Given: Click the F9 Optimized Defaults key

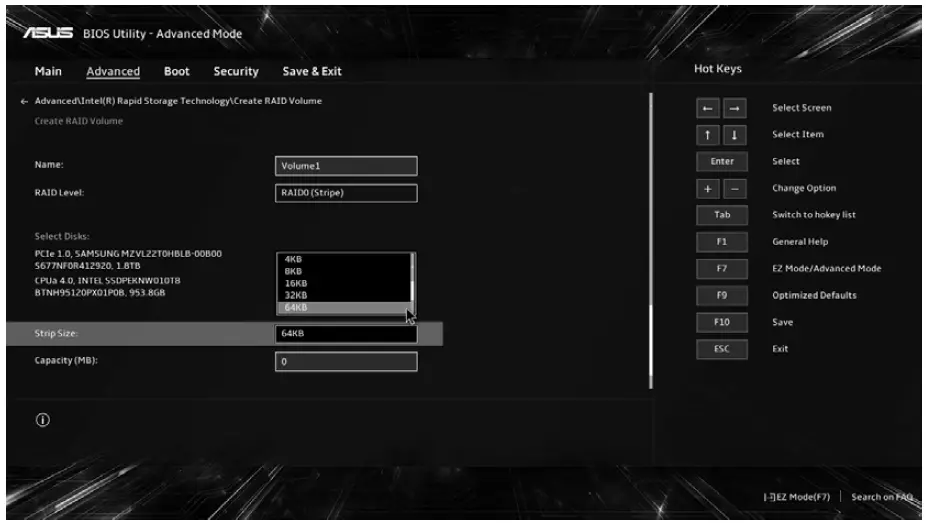Looking at the screenshot, I should 722,295.
